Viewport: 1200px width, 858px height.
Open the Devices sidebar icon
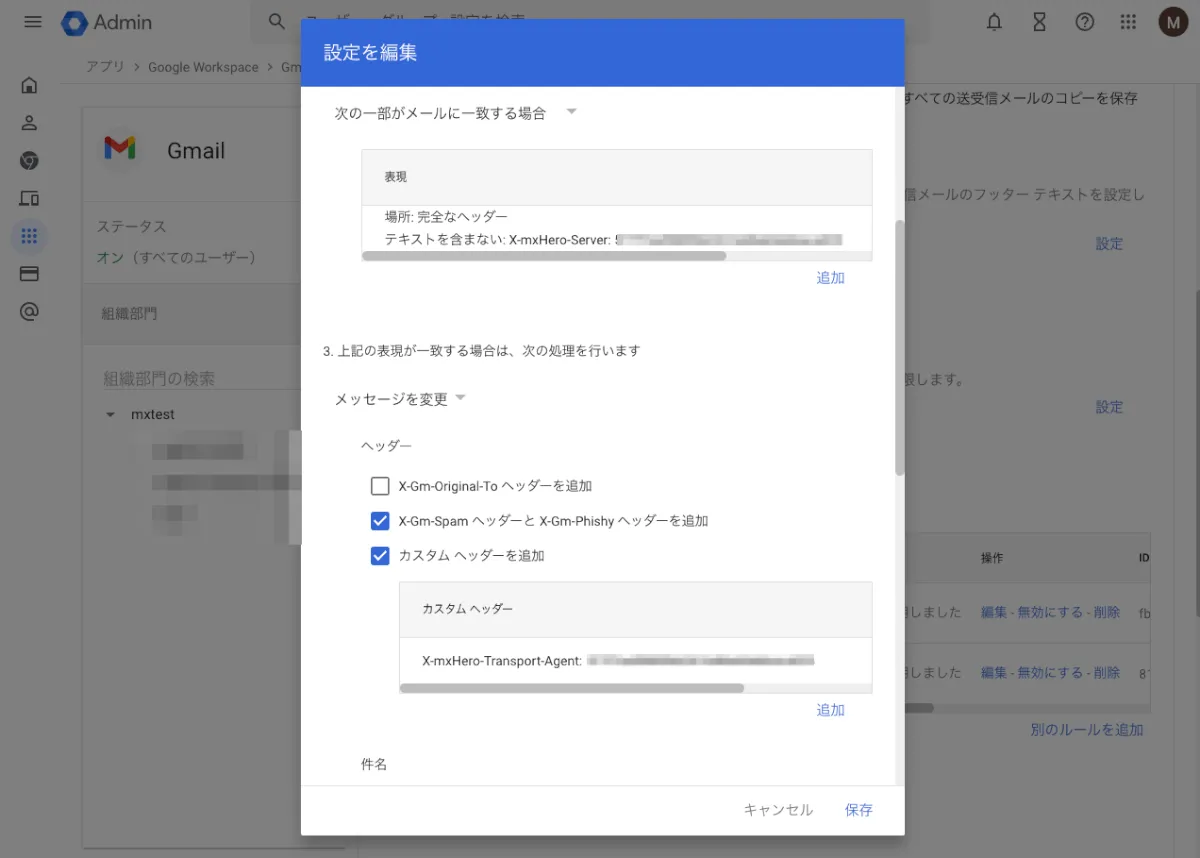pyautogui.click(x=29, y=199)
